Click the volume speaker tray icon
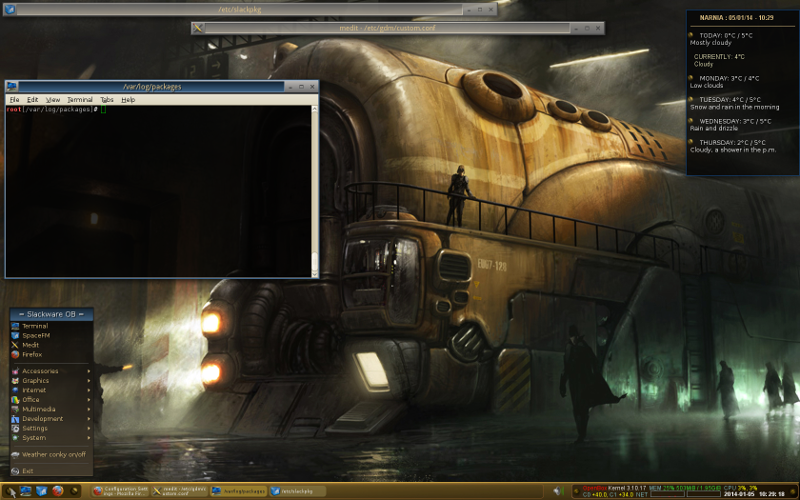800x500 pixels. coord(557,491)
